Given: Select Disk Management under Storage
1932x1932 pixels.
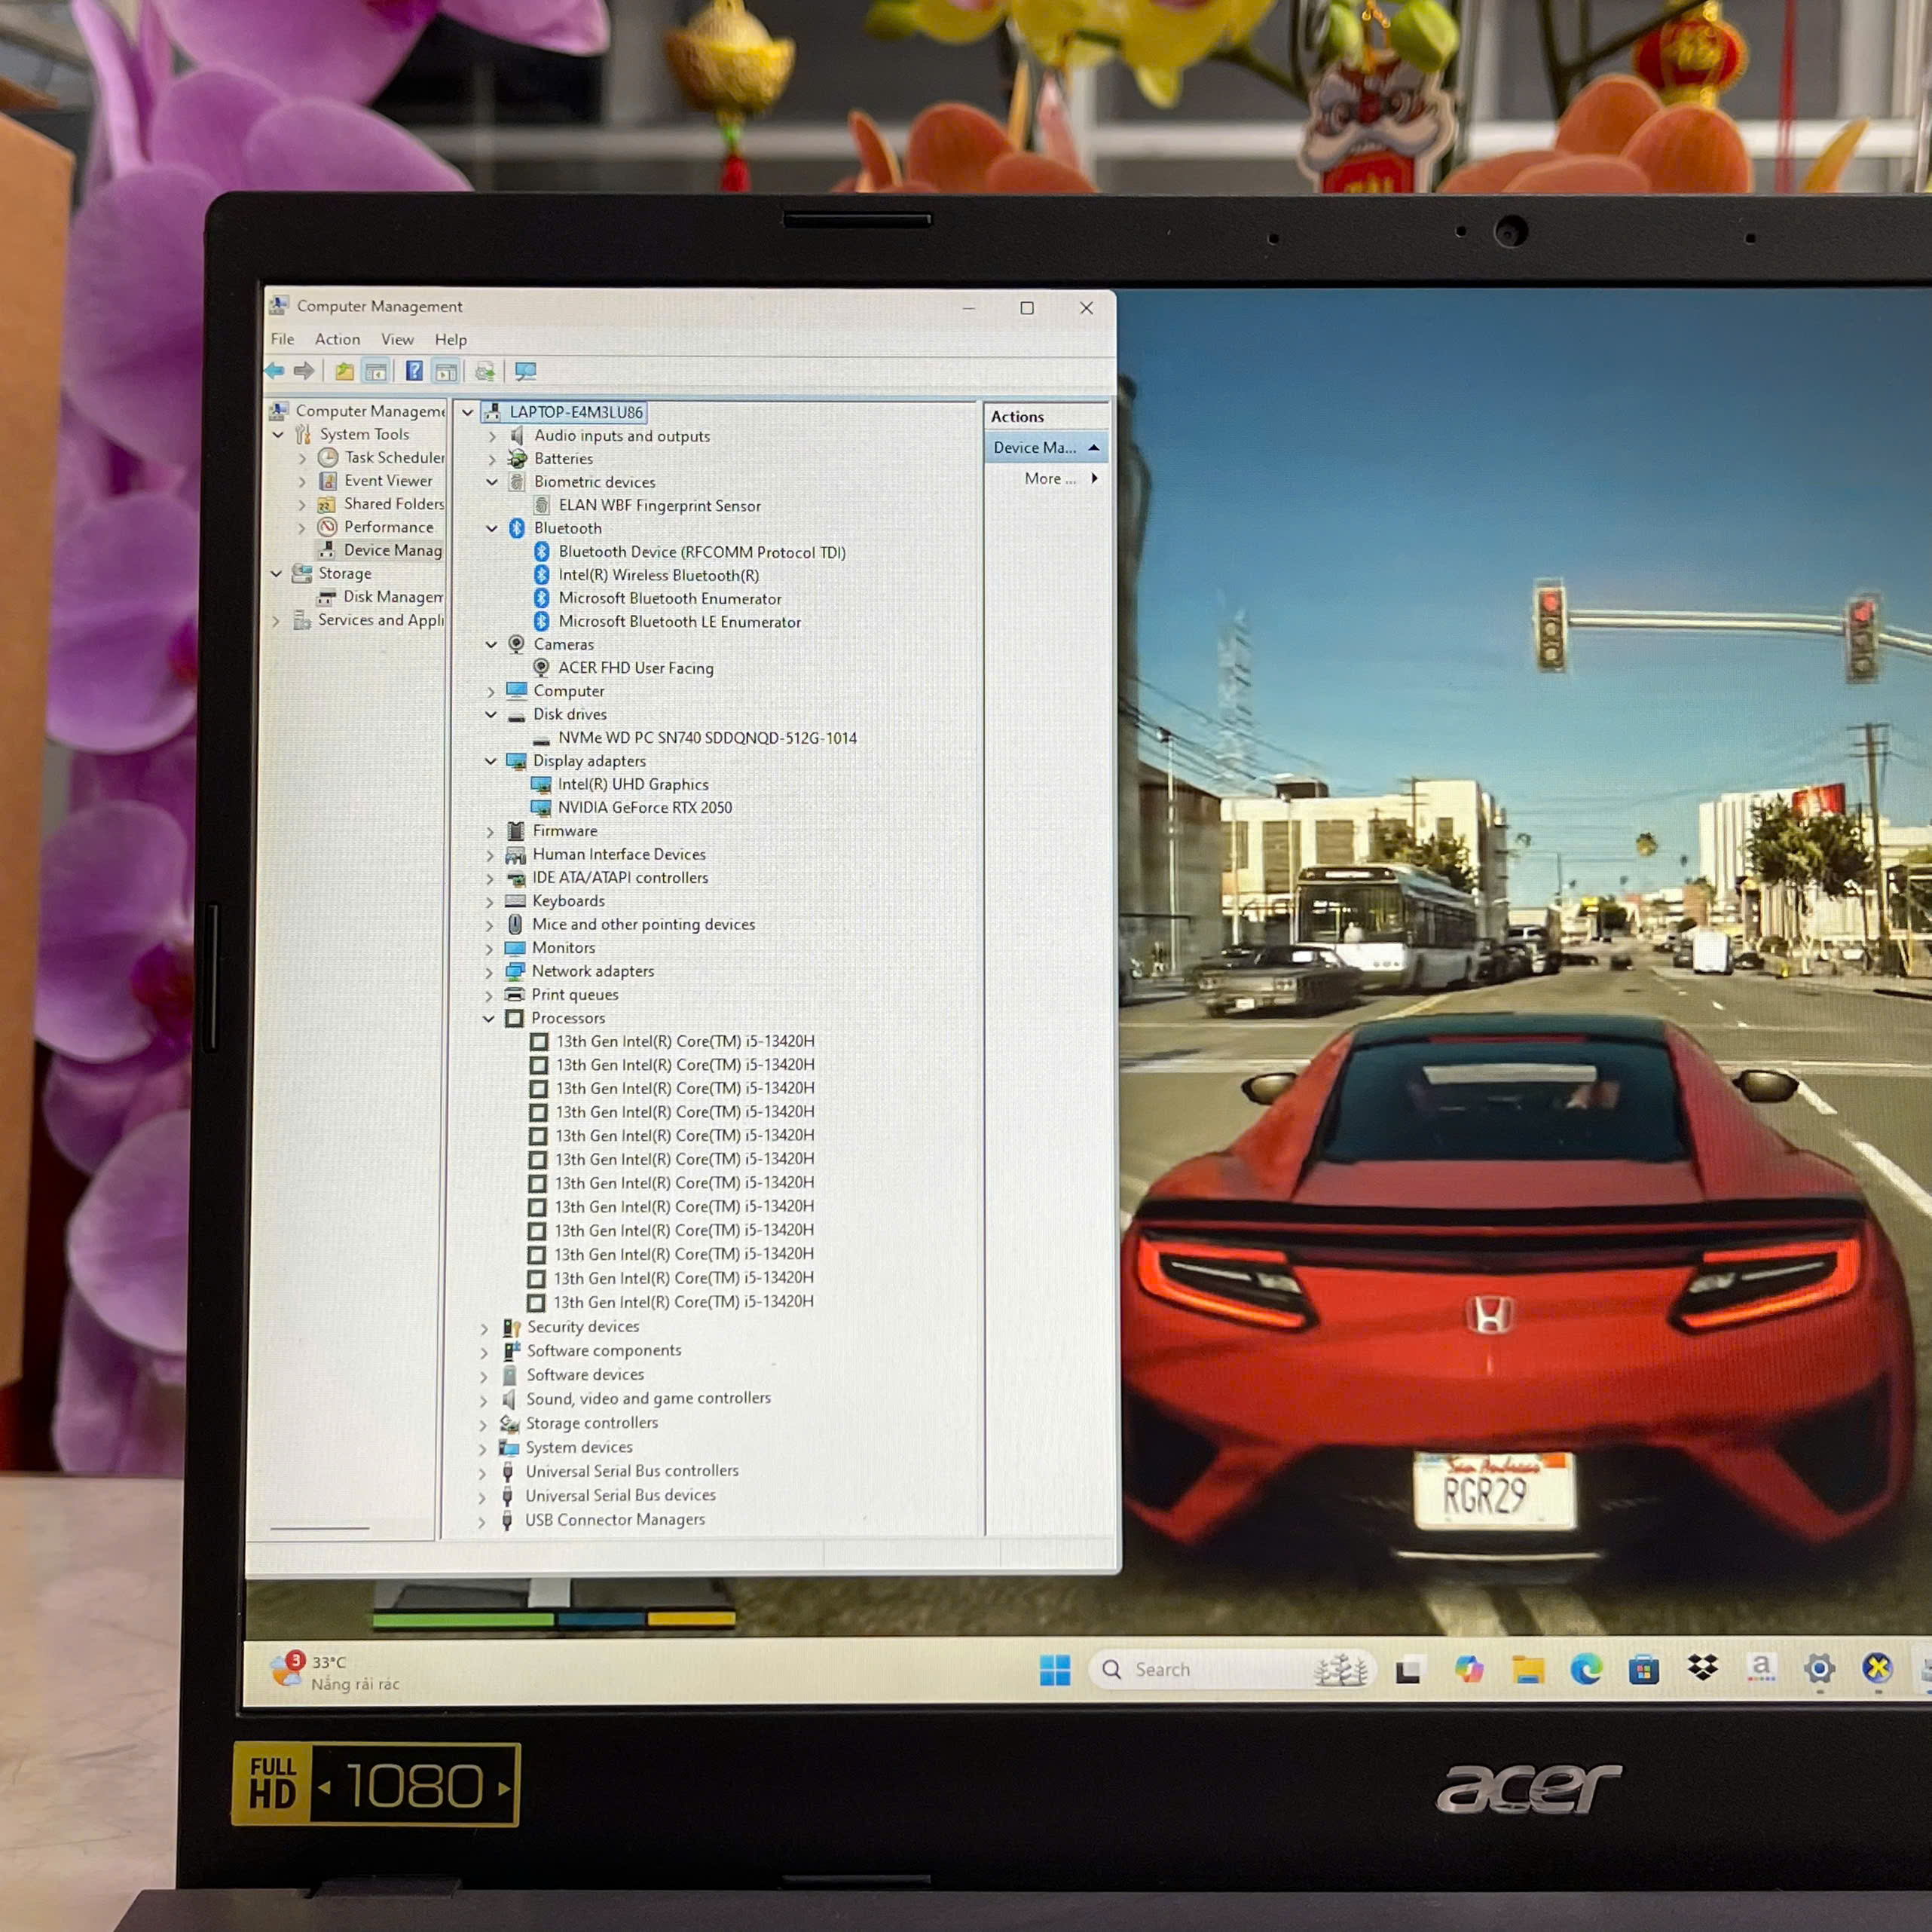Looking at the screenshot, I should point(393,596).
